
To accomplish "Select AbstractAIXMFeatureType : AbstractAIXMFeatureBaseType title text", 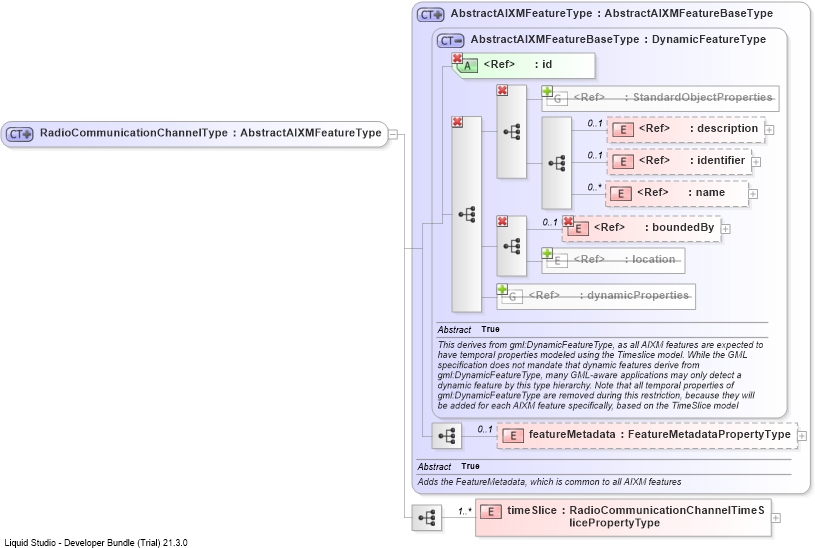I will (x=612, y=14).
